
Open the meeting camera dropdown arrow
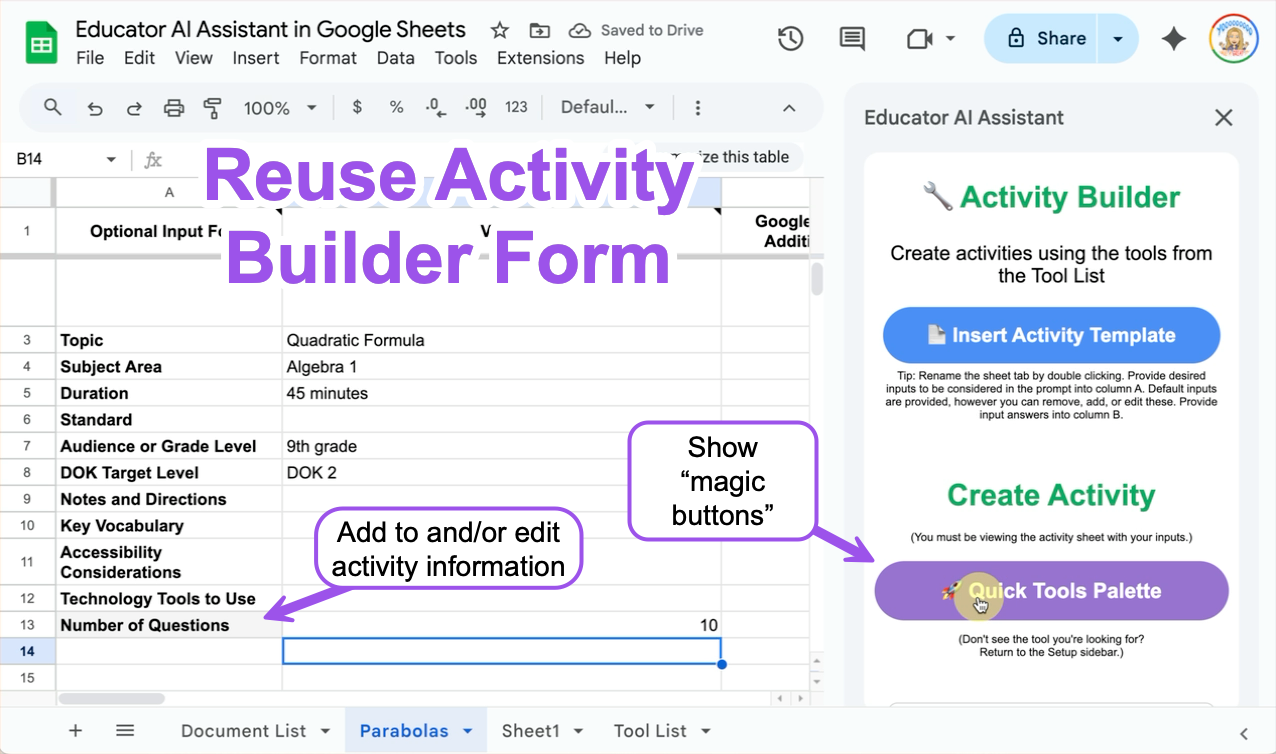tap(950, 39)
